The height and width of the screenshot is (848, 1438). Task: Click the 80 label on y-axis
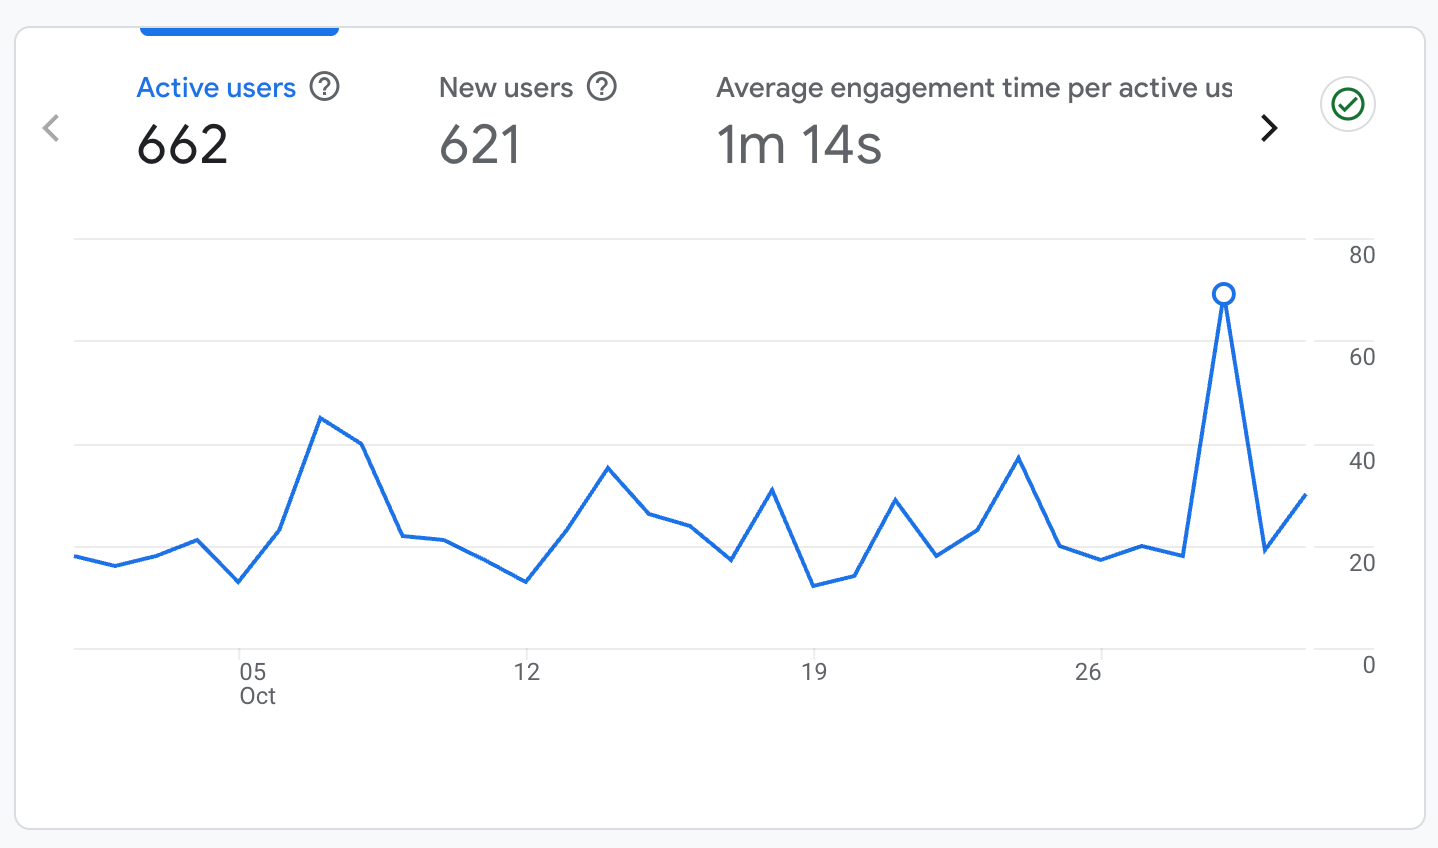click(1361, 255)
